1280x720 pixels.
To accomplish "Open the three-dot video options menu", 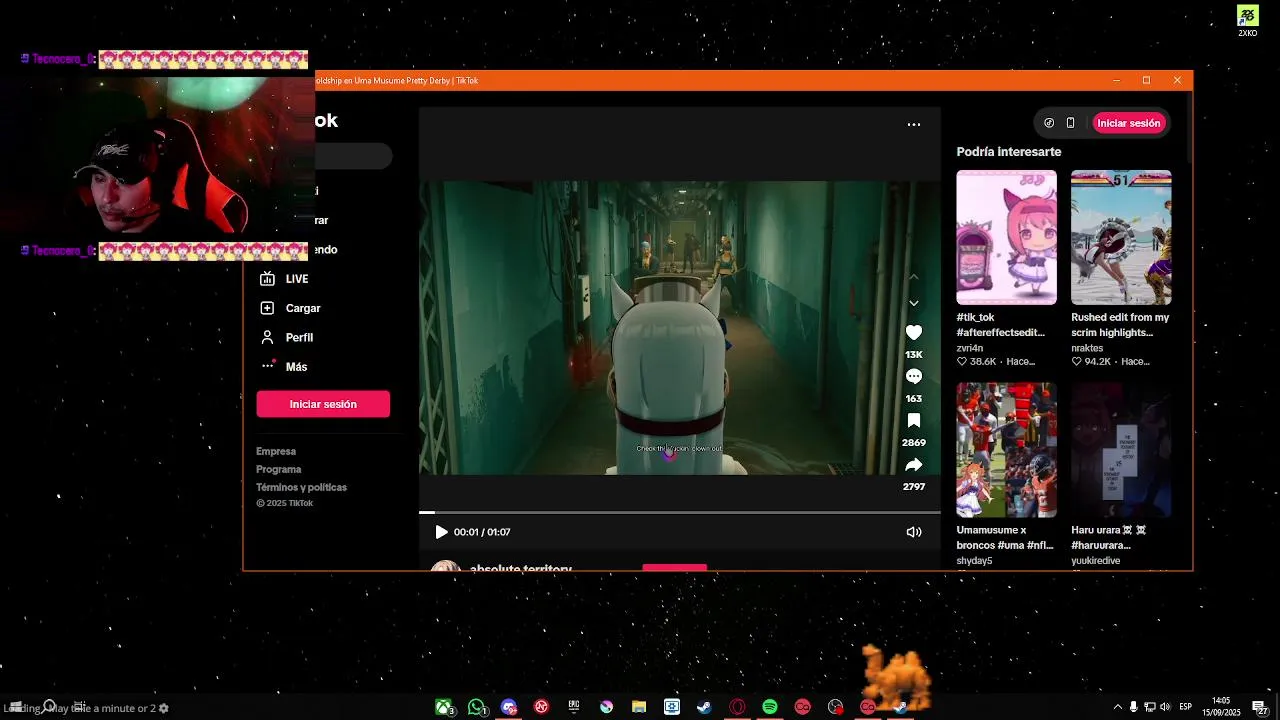I will (913, 124).
